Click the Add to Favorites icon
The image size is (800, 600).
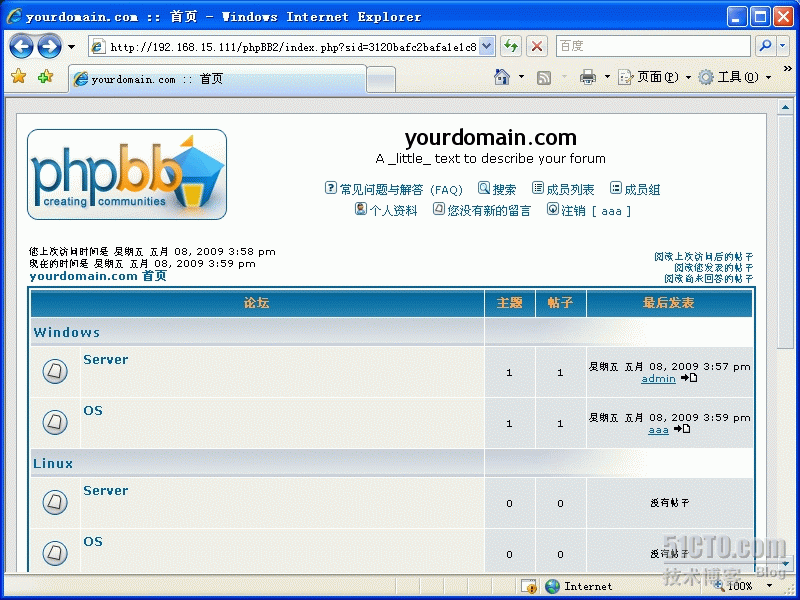click(x=45, y=77)
